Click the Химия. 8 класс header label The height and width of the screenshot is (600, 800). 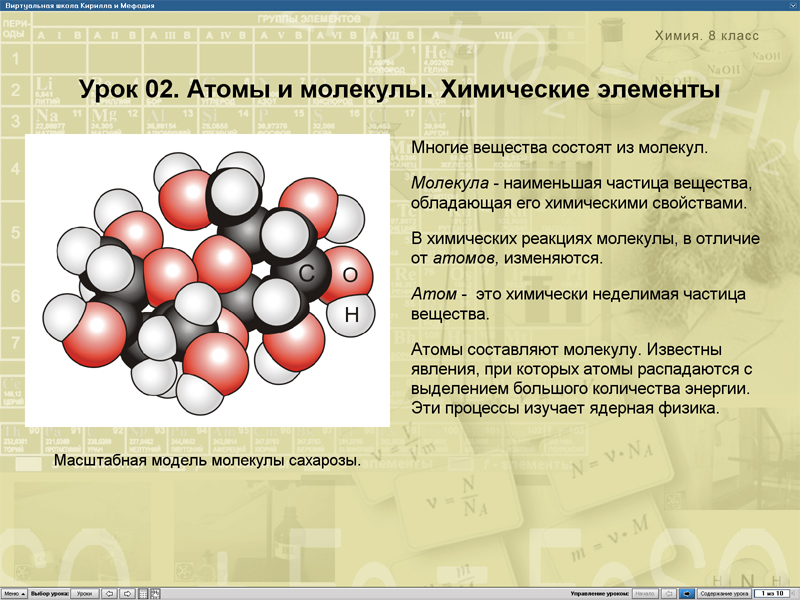pos(706,36)
